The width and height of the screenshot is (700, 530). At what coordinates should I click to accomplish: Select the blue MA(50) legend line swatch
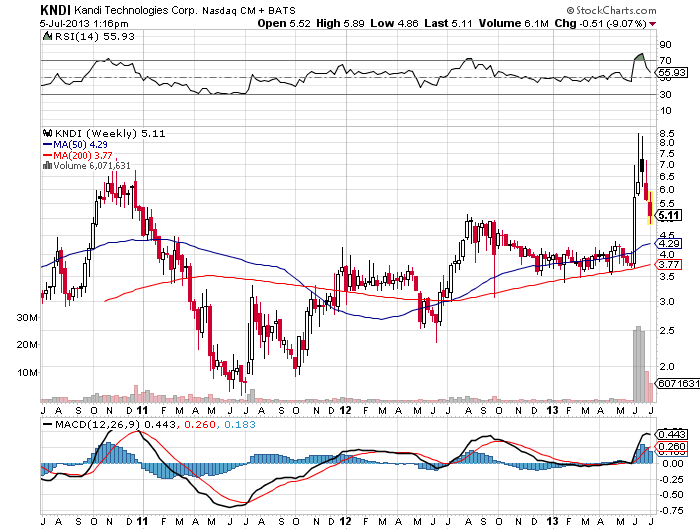click(48, 145)
